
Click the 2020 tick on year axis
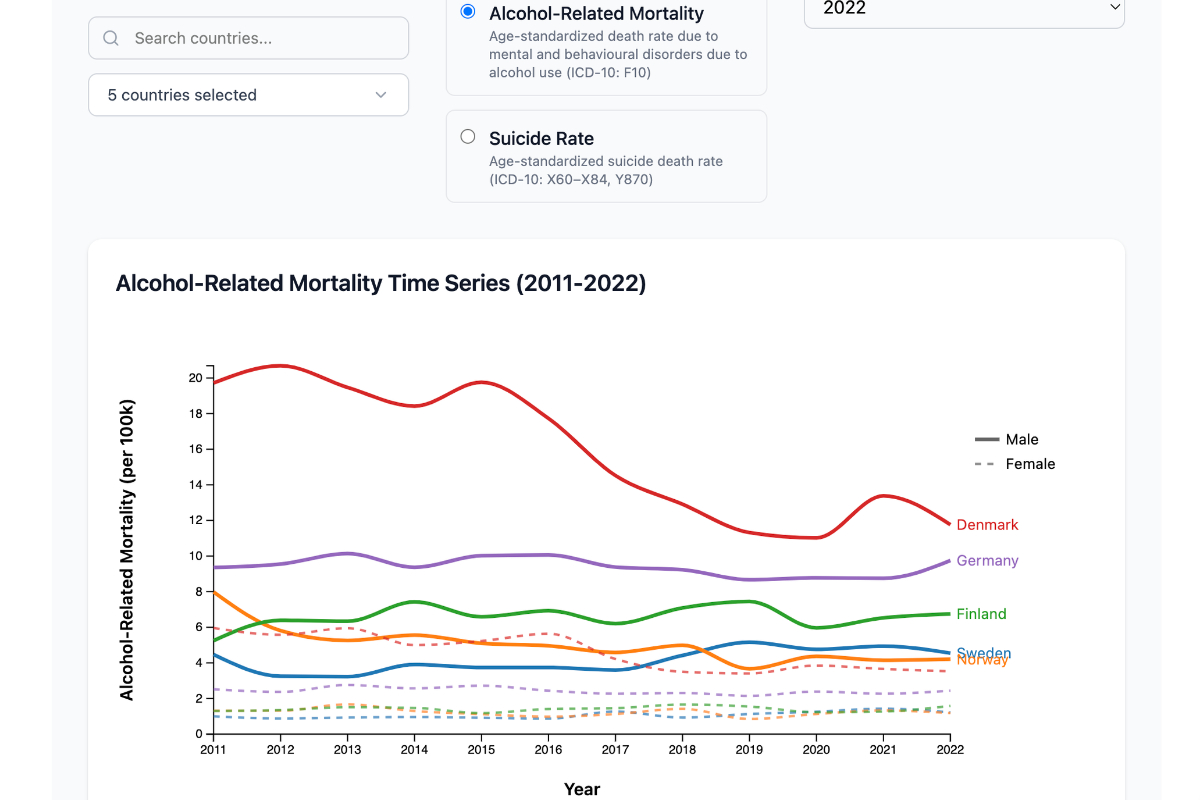[817, 749]
